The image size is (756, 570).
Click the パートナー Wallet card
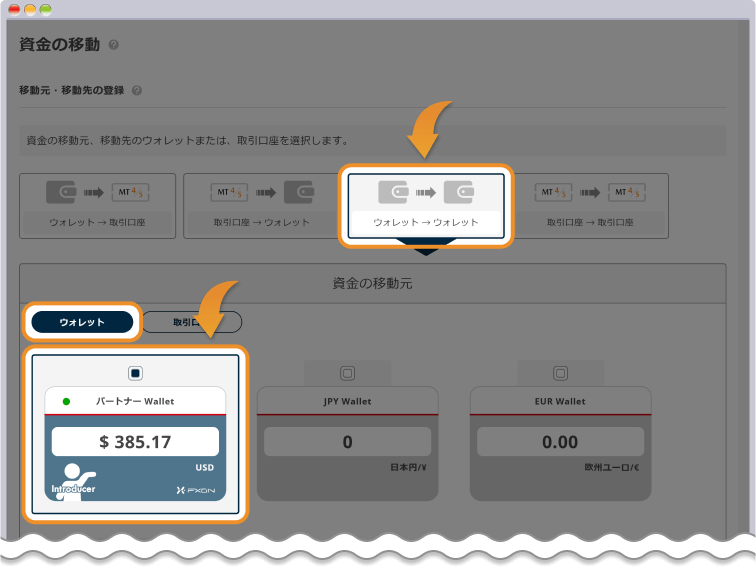[x=135, y=444]
